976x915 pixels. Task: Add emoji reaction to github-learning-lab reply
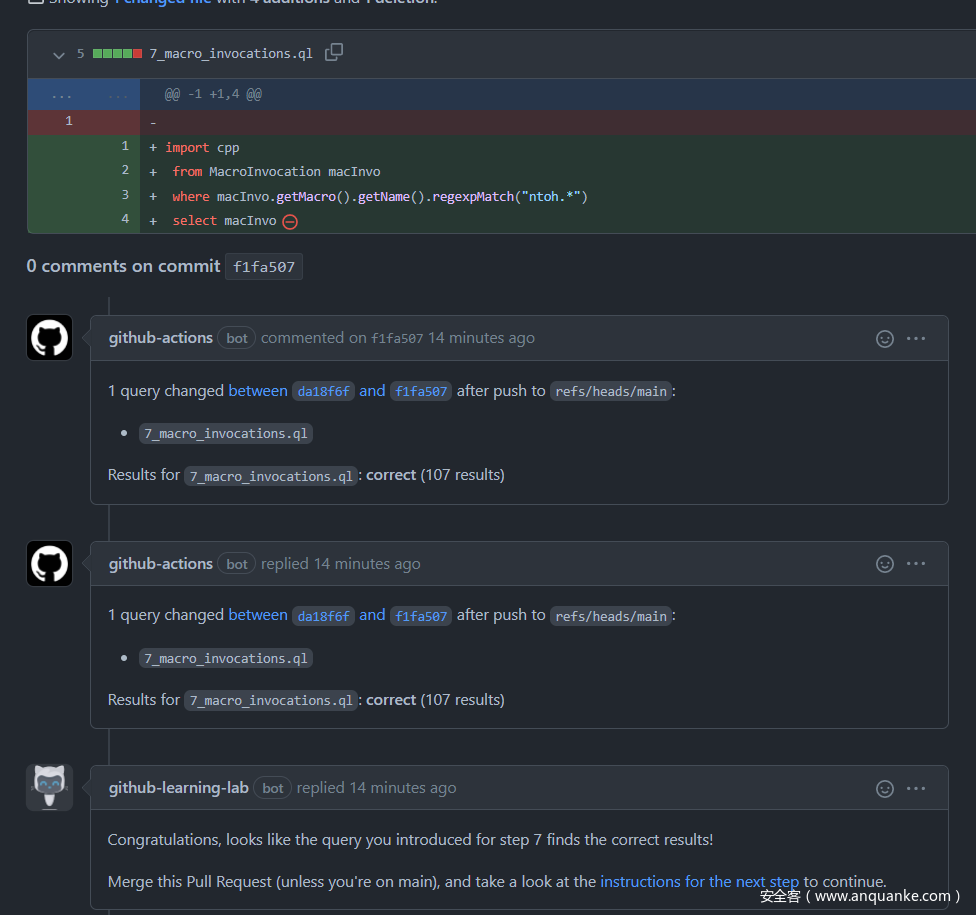pos(884,789)
